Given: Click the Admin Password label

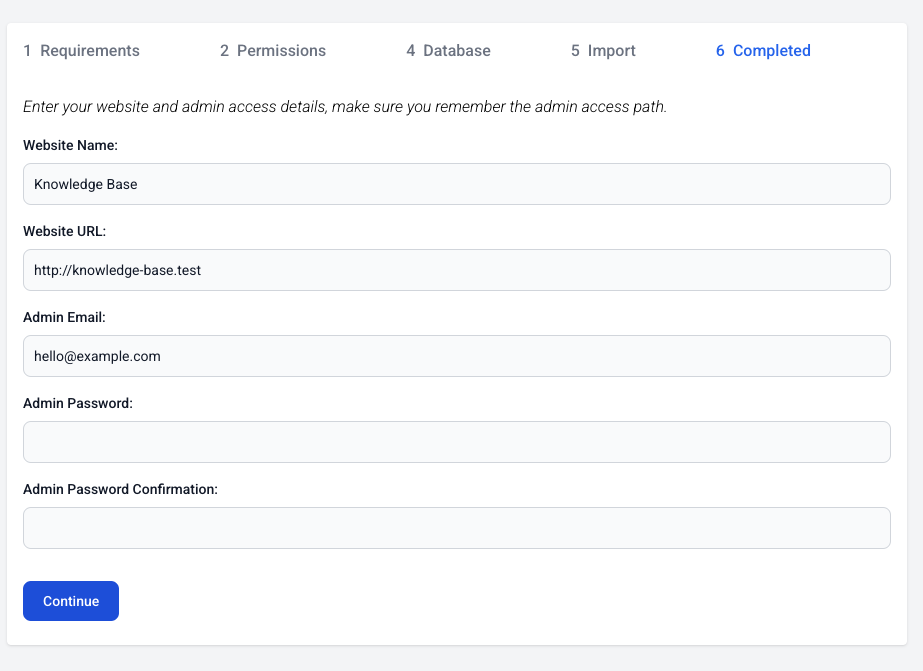Looking at the screenshot, I should 78,403.
